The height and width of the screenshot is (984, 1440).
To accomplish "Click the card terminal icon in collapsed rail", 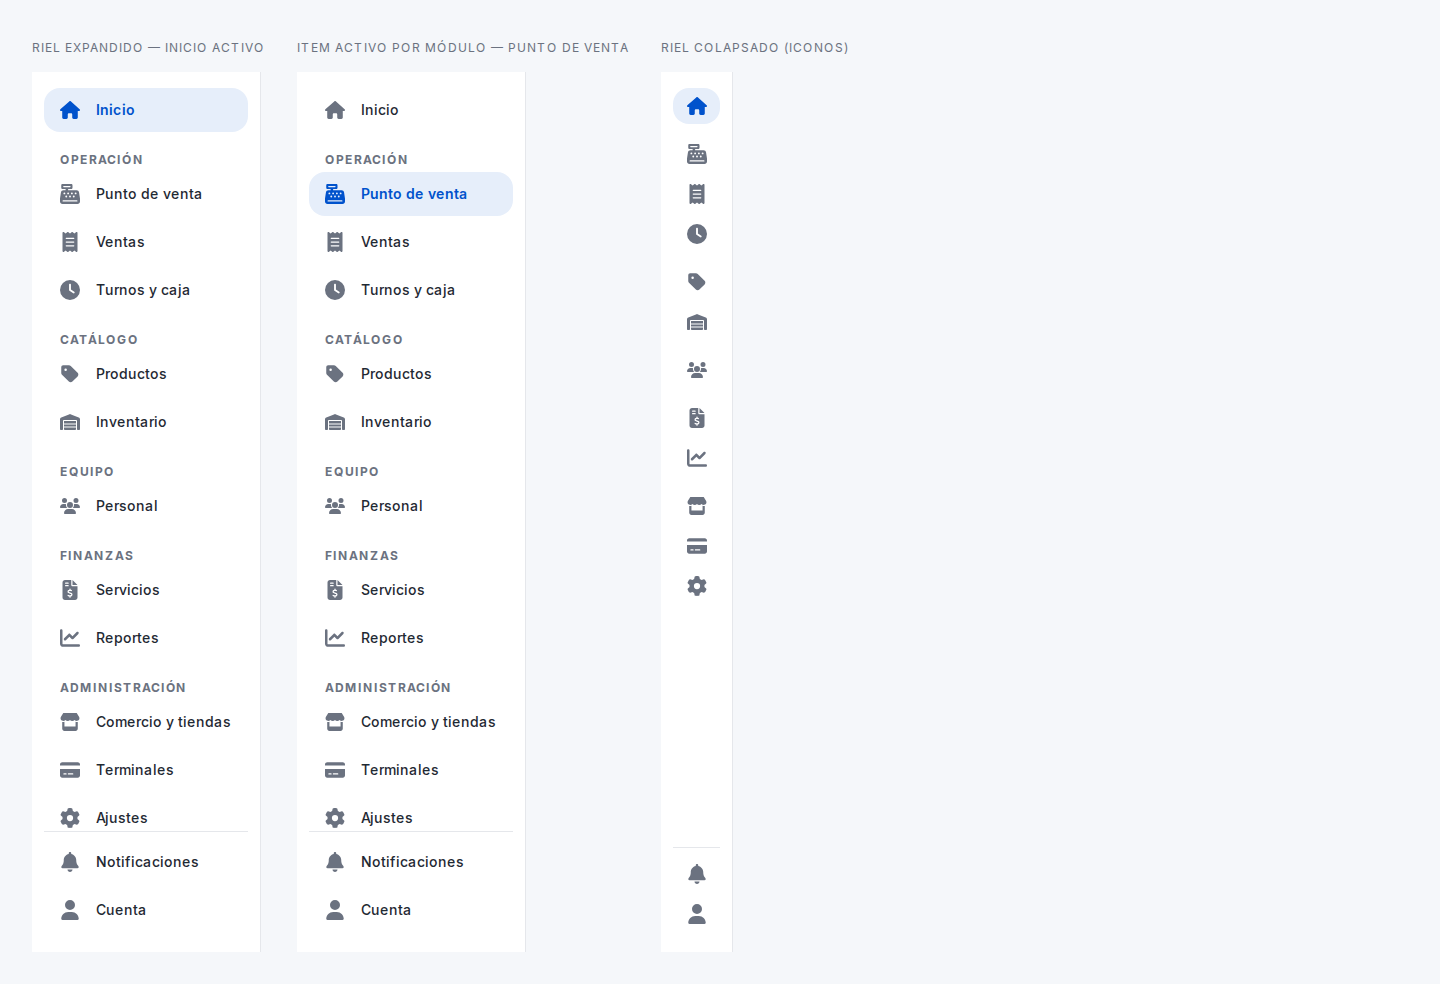I will (697, 546).
